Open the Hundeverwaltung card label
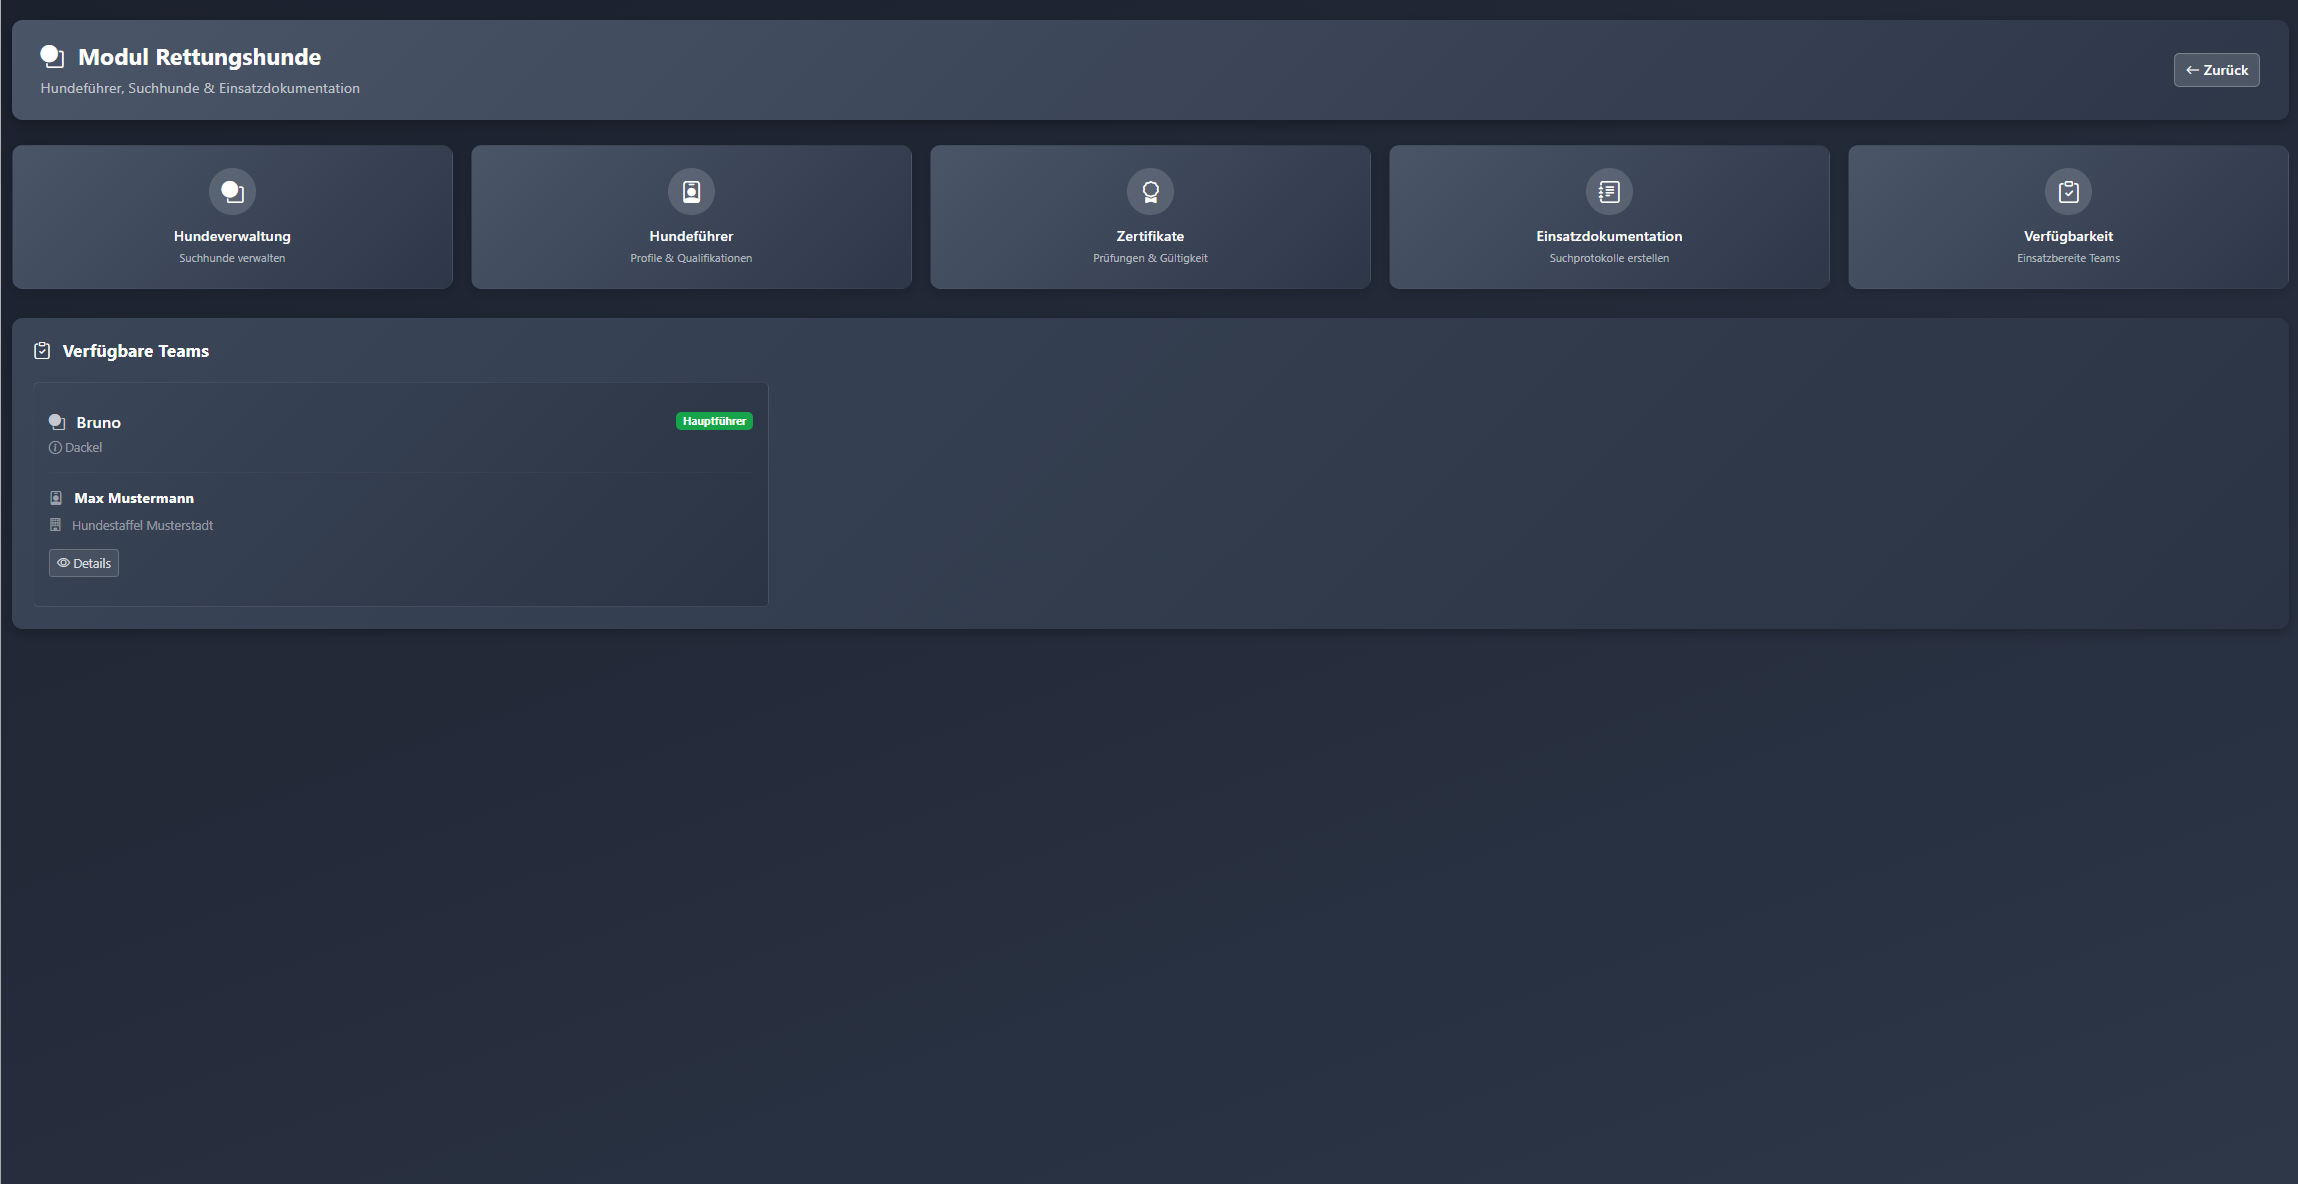 click(232, 236)
